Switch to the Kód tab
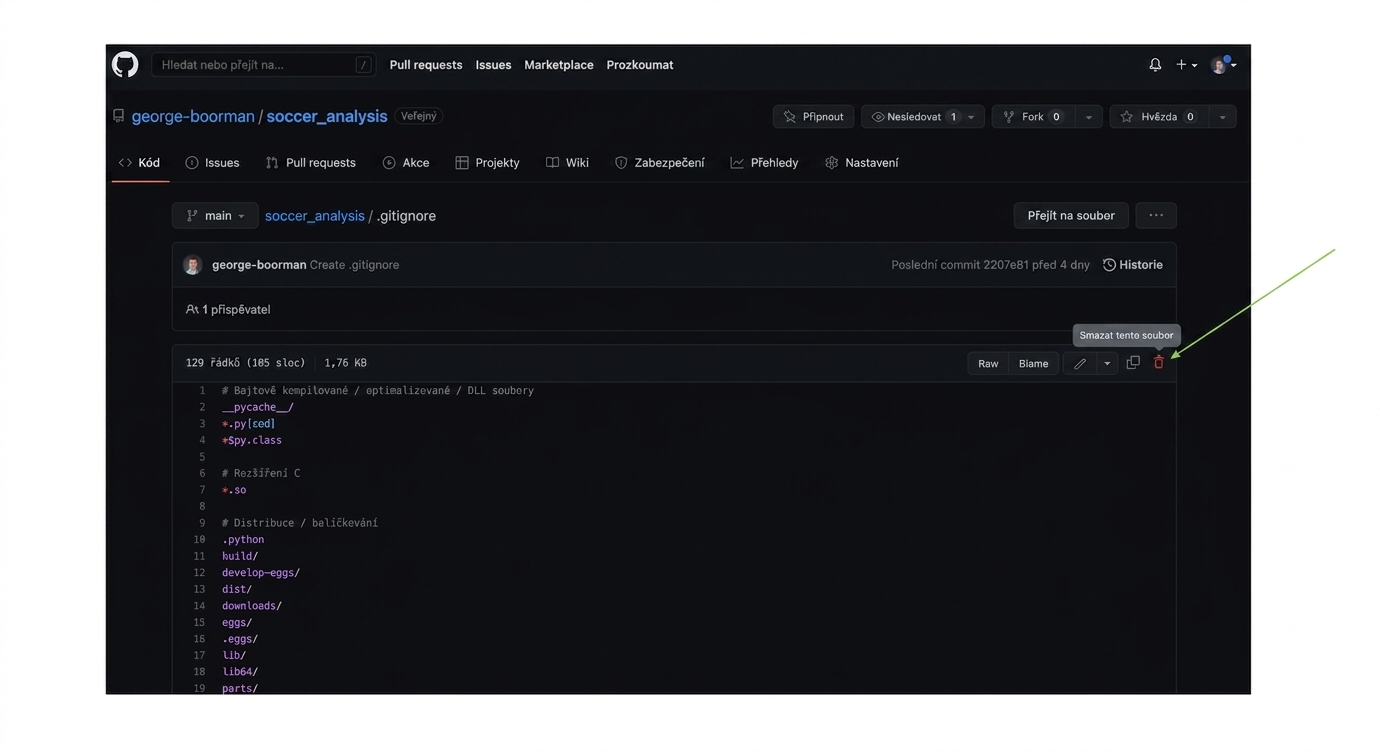 coord(139,163)
